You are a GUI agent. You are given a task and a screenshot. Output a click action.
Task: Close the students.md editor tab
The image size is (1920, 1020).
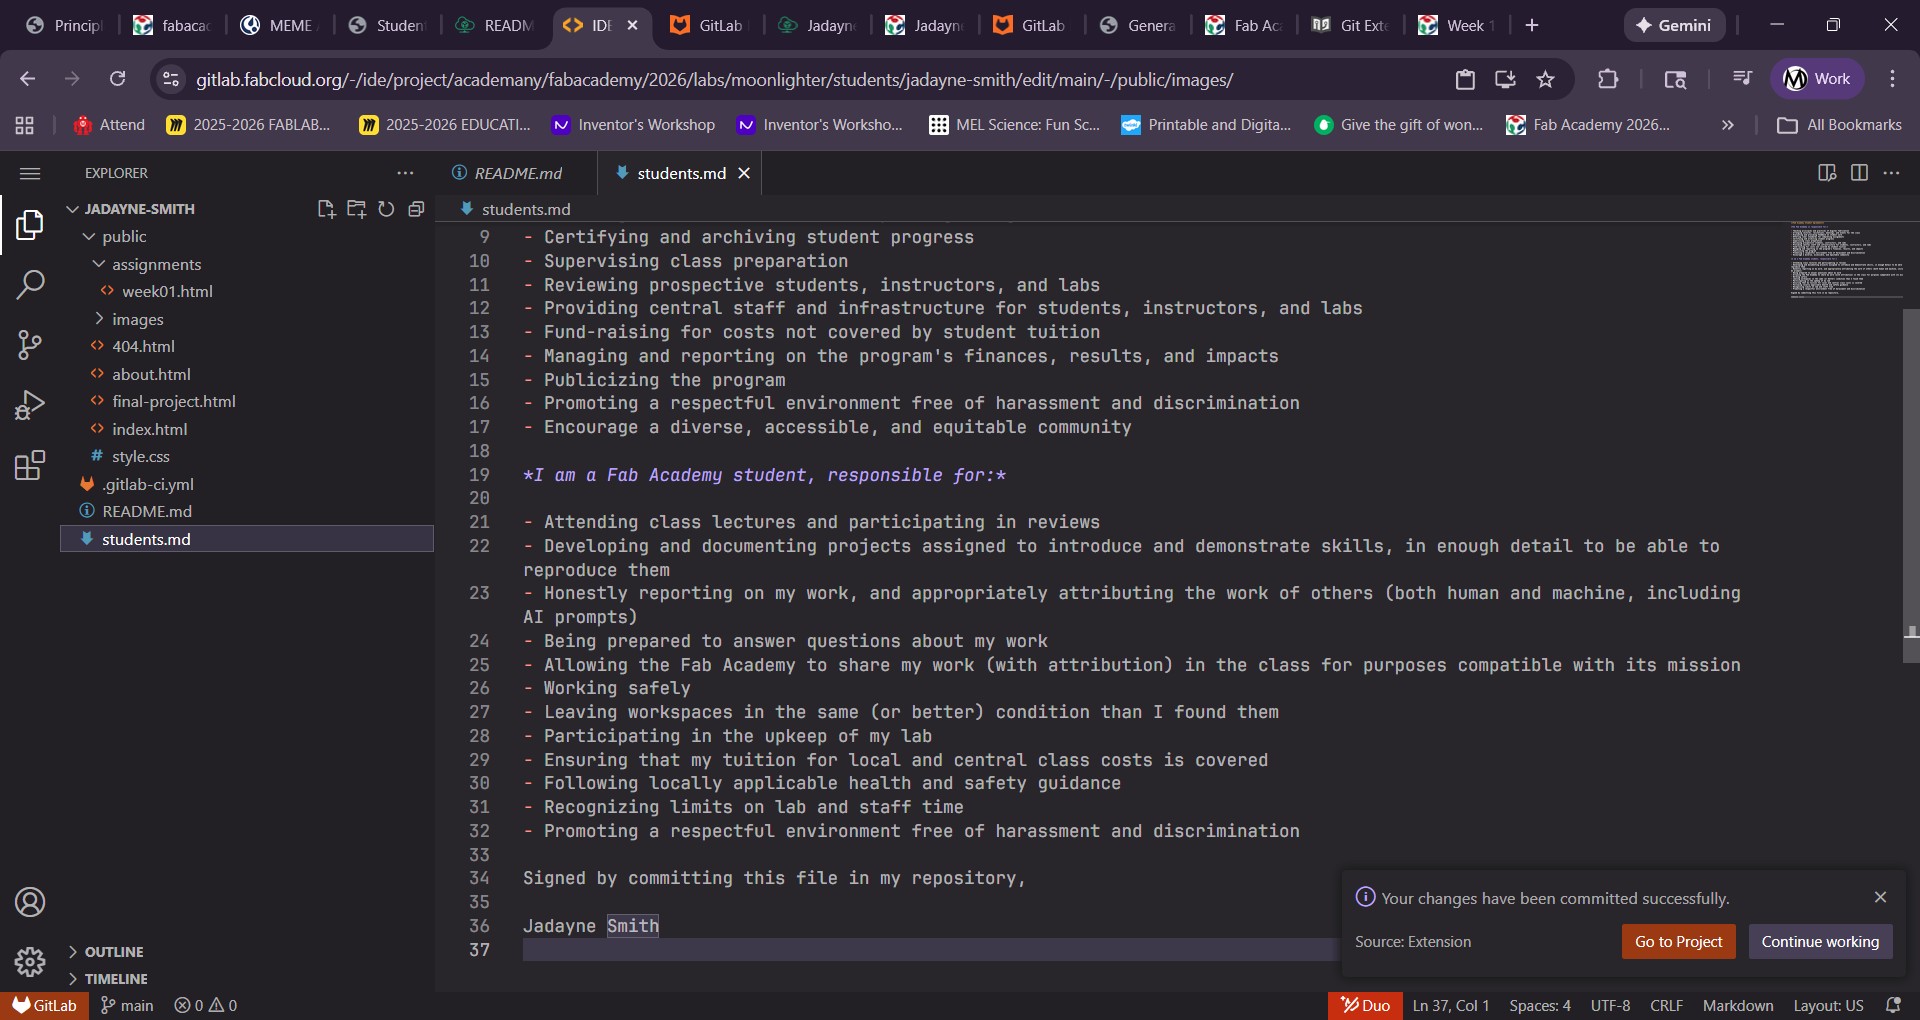pos(744,173)
